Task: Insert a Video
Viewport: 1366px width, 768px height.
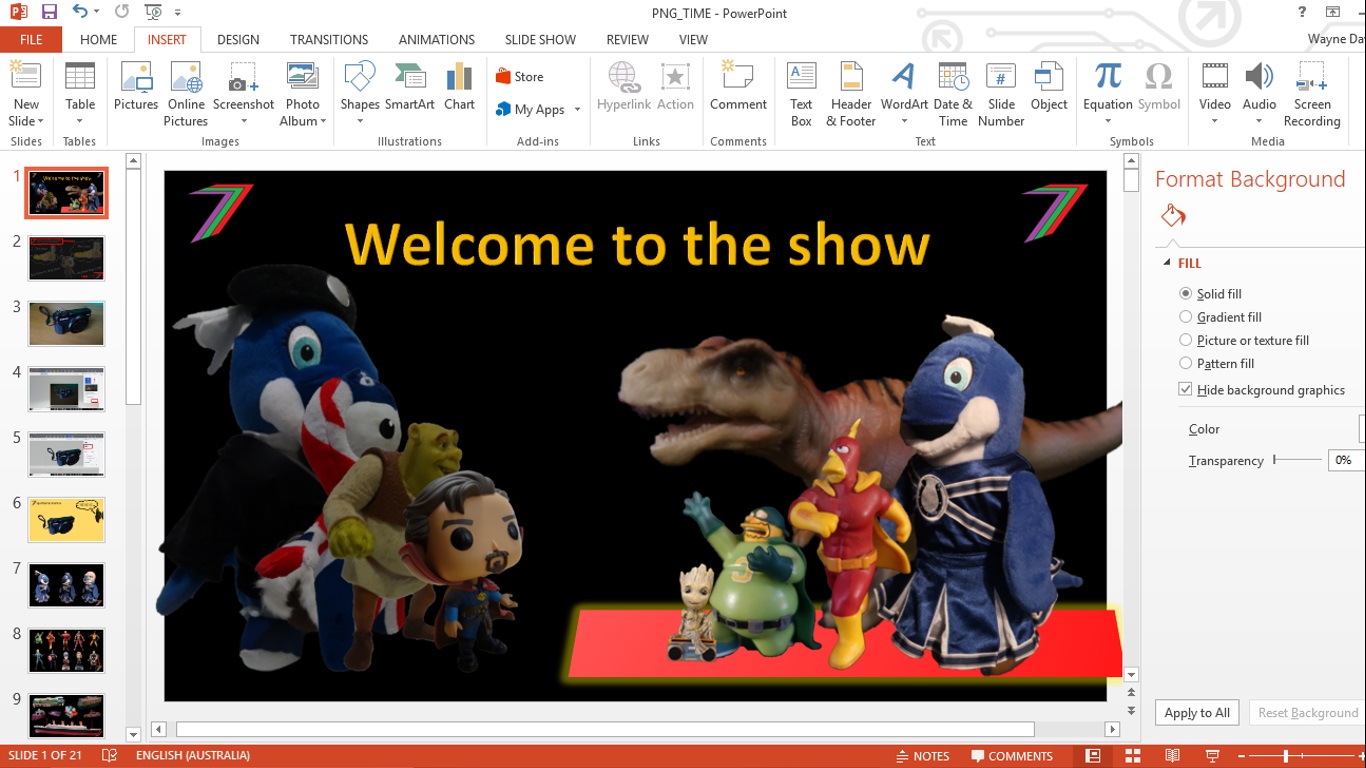Action: coord(1215,95)
